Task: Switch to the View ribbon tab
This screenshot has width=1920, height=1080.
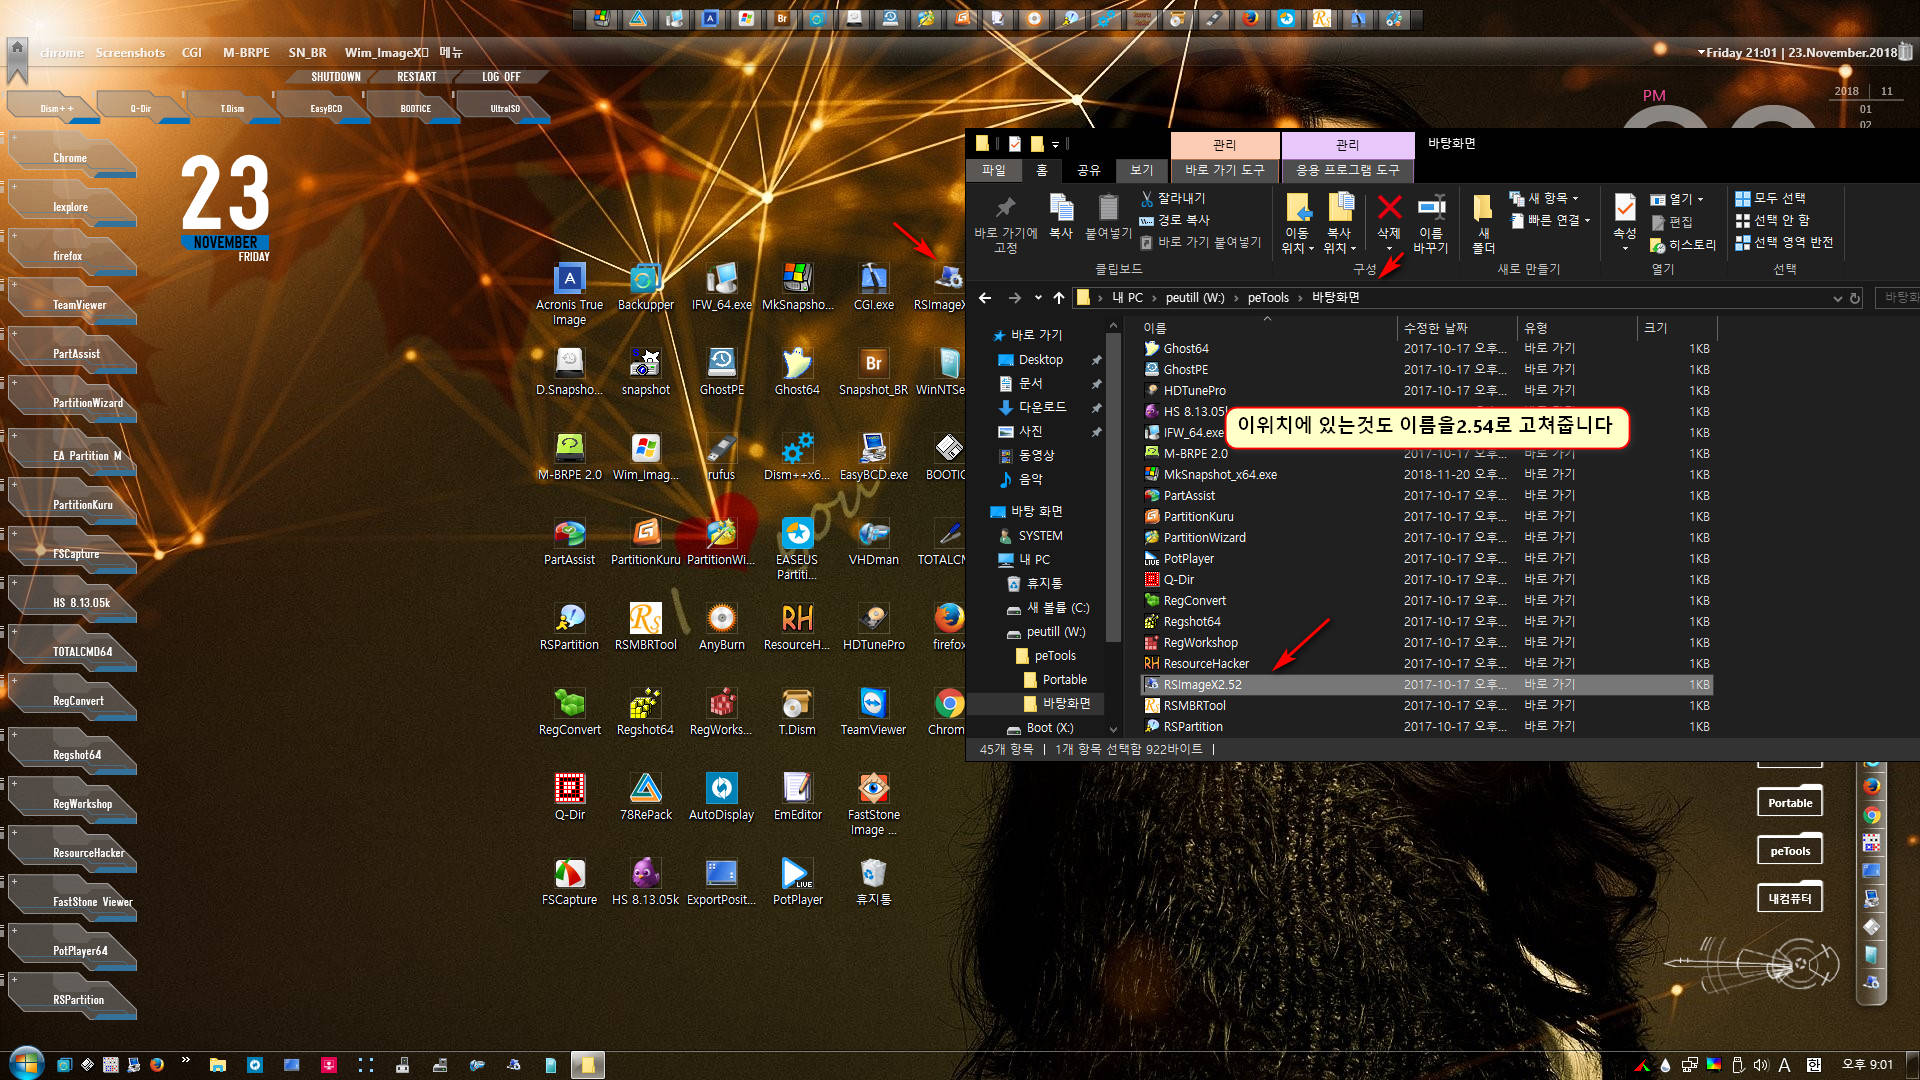Action: (x=1142, y=171)
